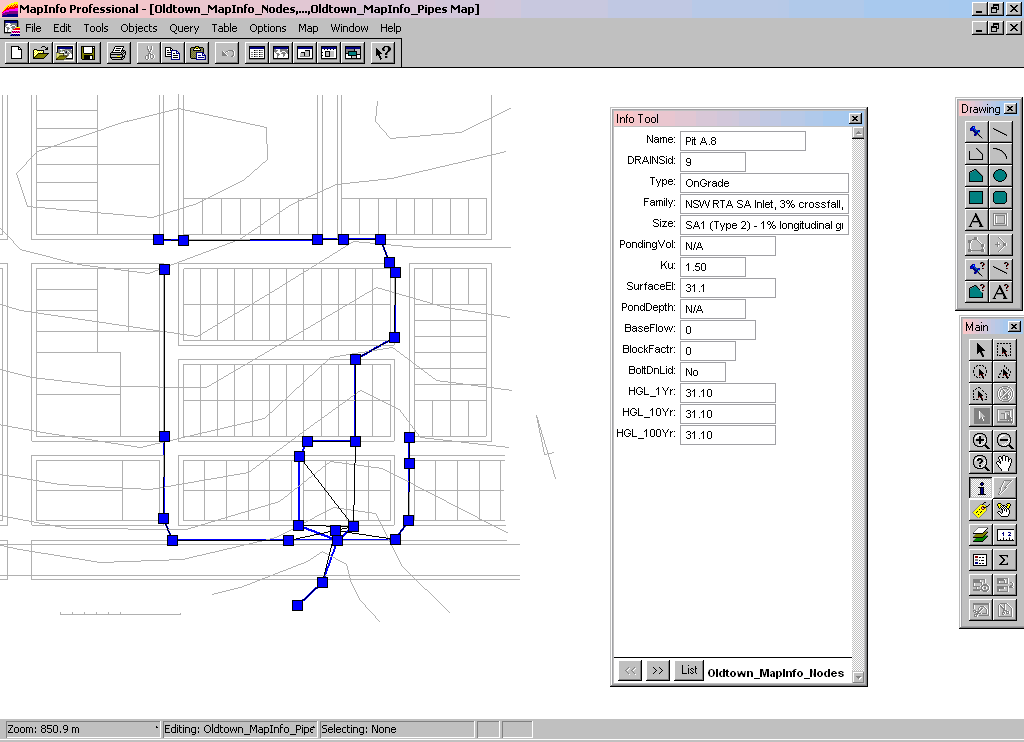Pick the Text tool in Drawing toolbar
Image resolution: width=1024 pixels, height=742 pixels.
976,220
